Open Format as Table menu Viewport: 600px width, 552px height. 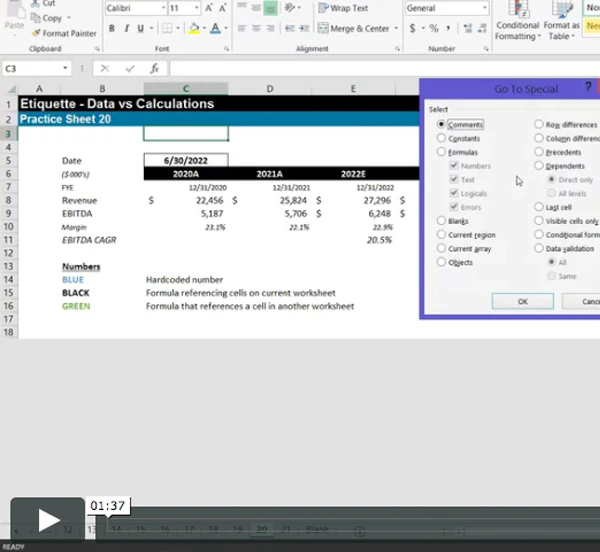click(562, 21)
